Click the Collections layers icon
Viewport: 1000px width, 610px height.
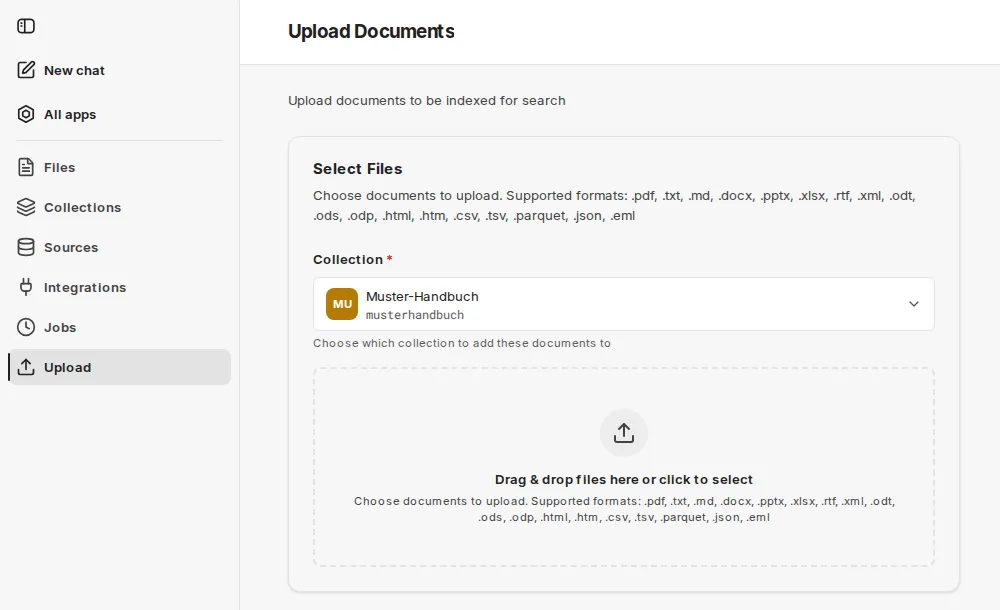tap(26, 207)
